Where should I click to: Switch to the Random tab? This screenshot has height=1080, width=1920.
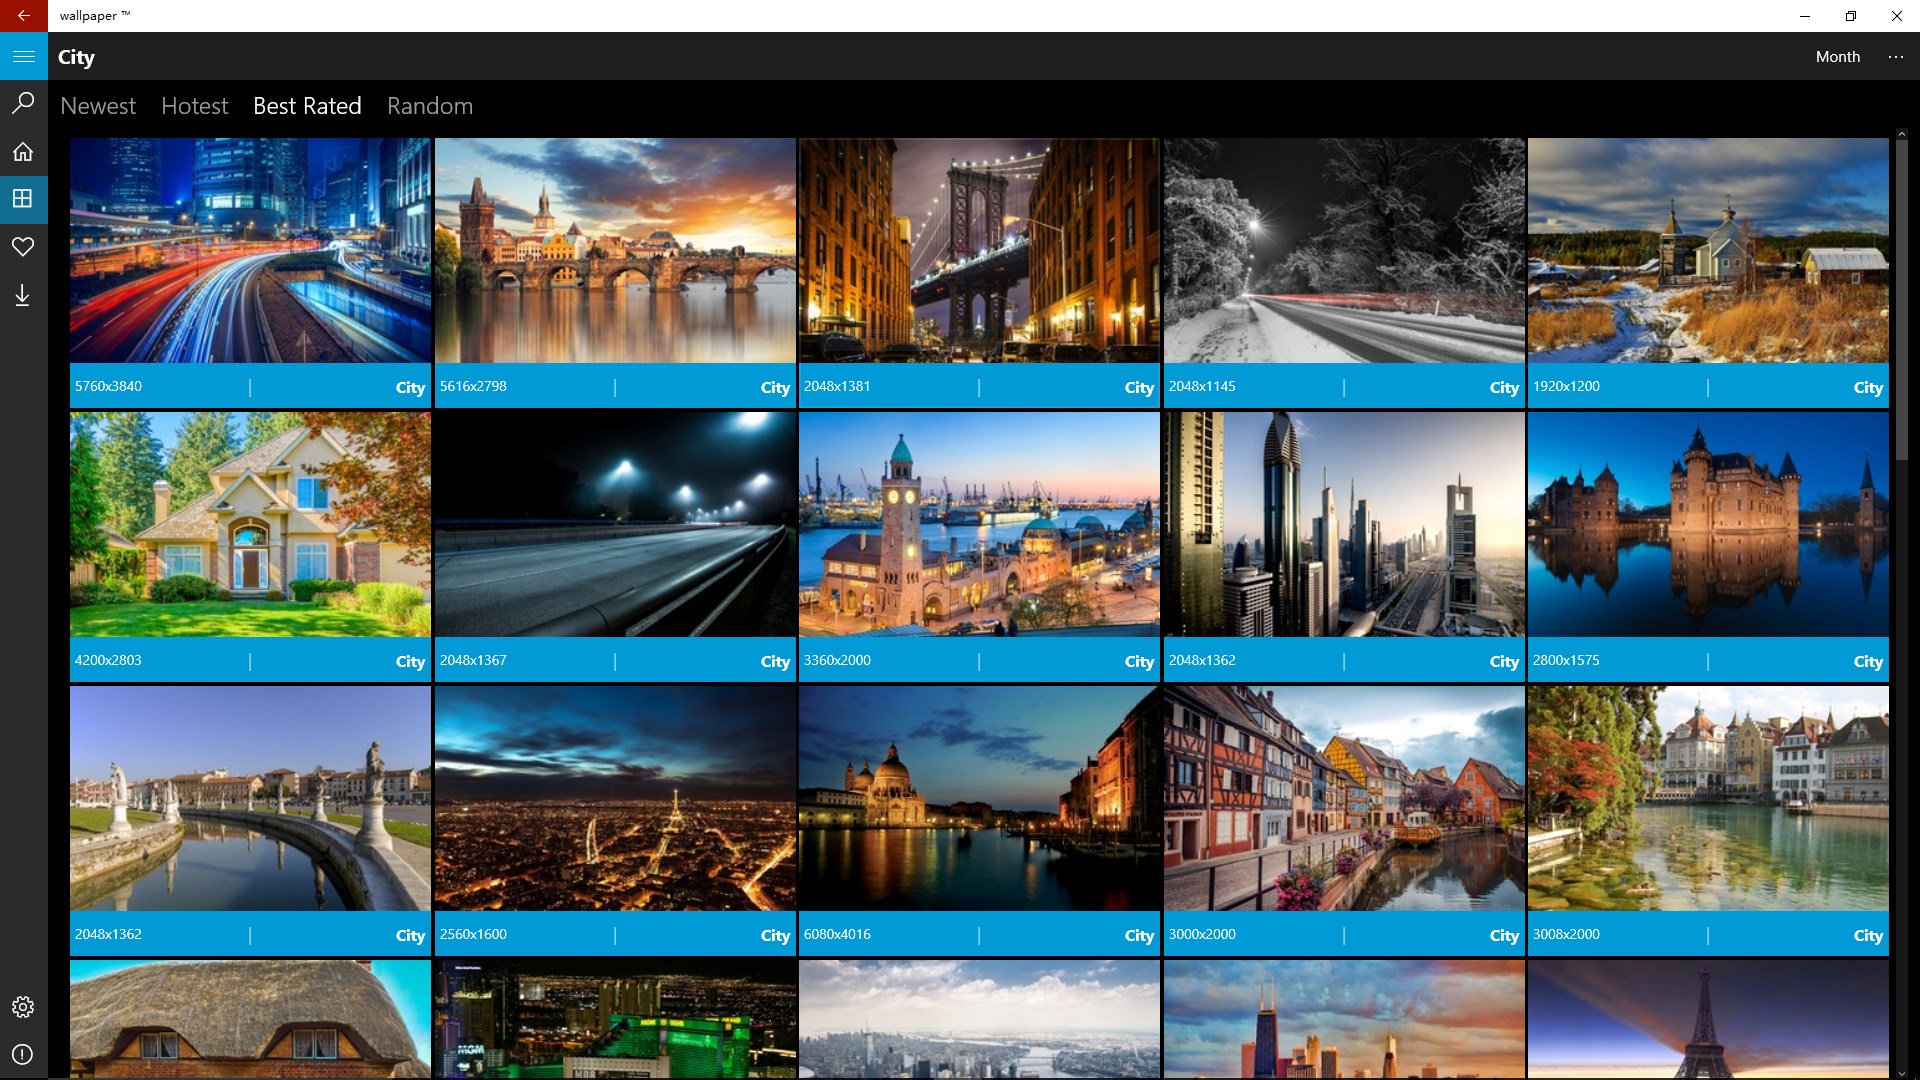tap(429, 106)
